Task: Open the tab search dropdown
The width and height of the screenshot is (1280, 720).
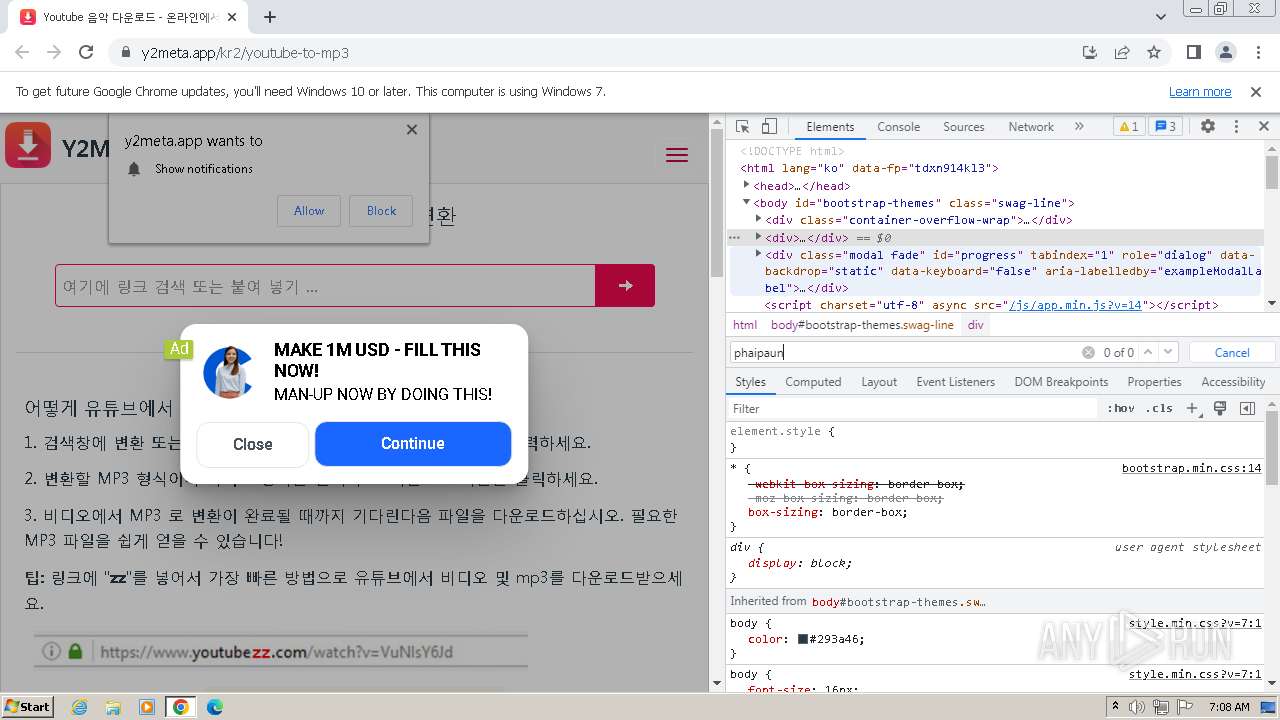Action: pyautogui.click(x=1161, y=17)
